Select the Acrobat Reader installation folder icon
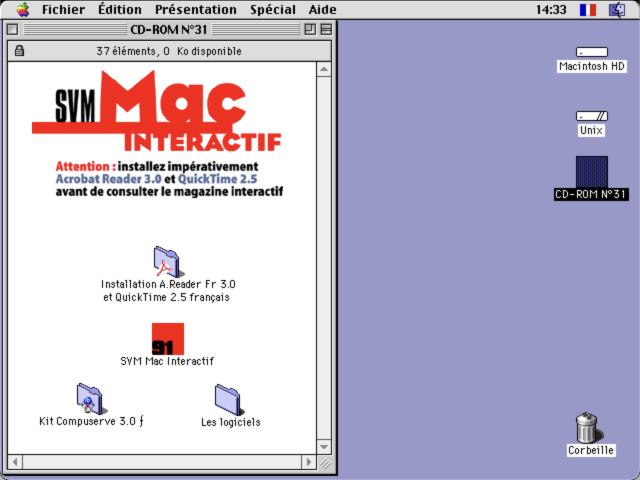640x480 pixels. (167, 262)
